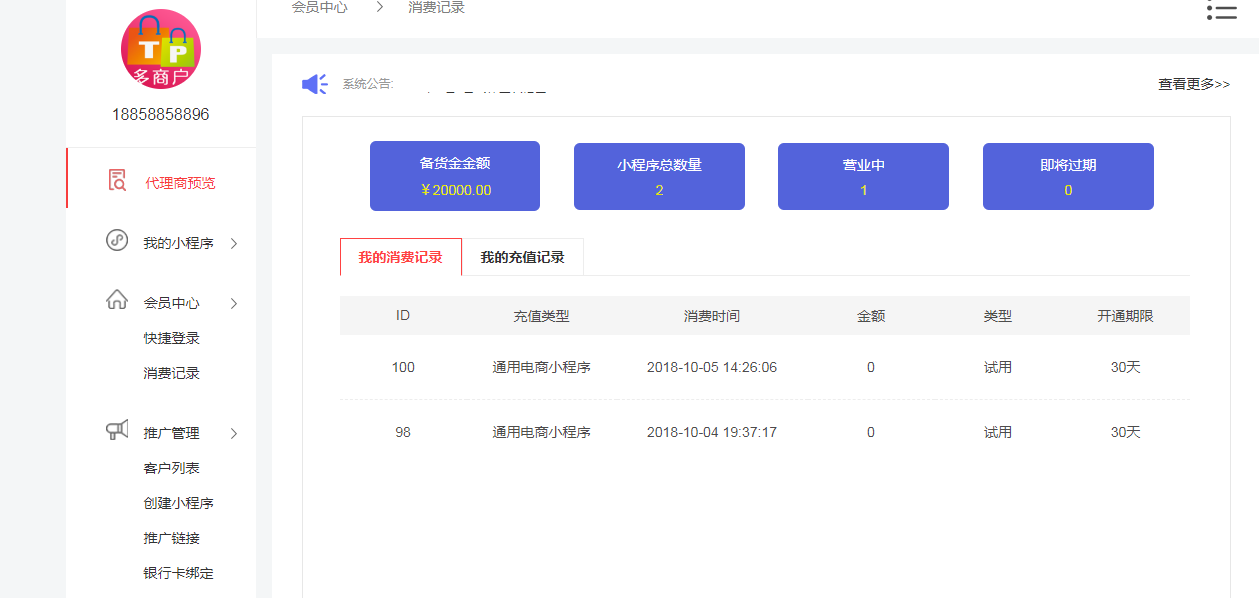
Task: Collapse the 会员中心 submenu chevron
Action: pyautogui.click(x=233, y=303)
